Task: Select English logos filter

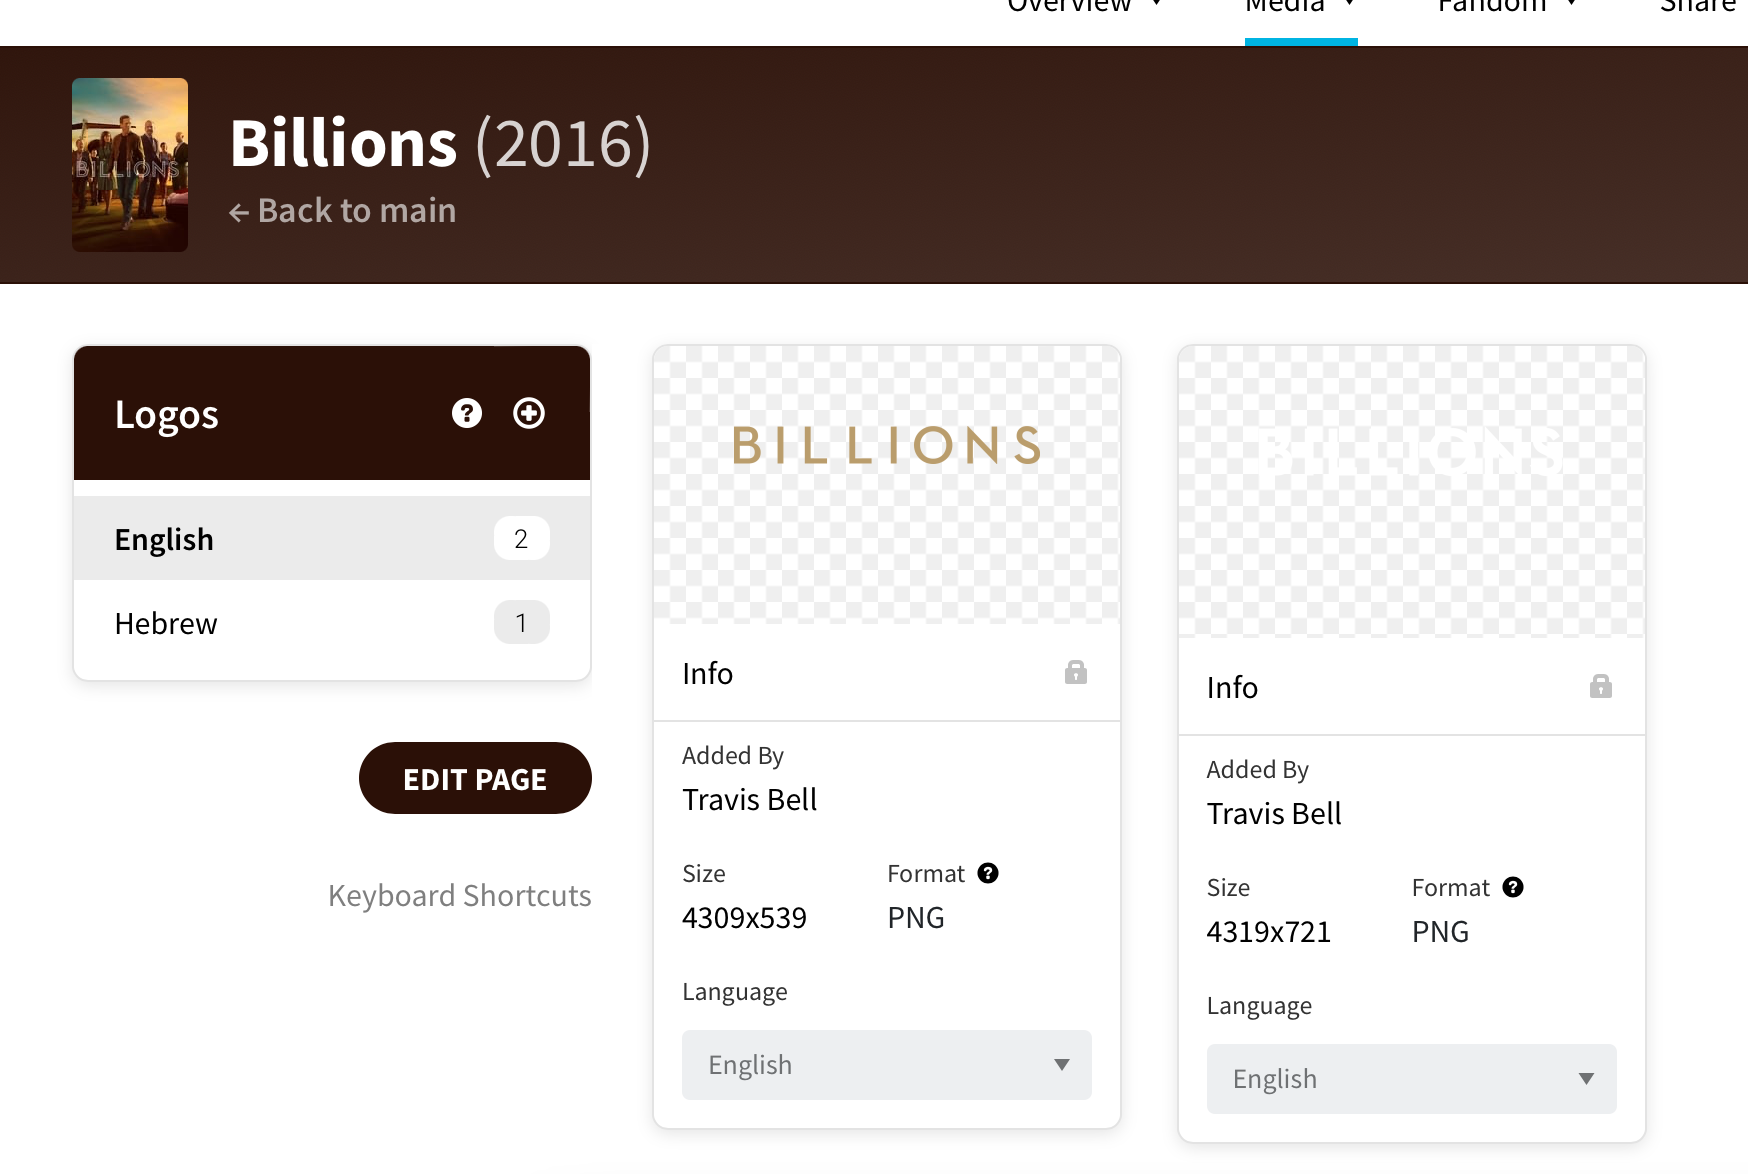Action: 332,539
